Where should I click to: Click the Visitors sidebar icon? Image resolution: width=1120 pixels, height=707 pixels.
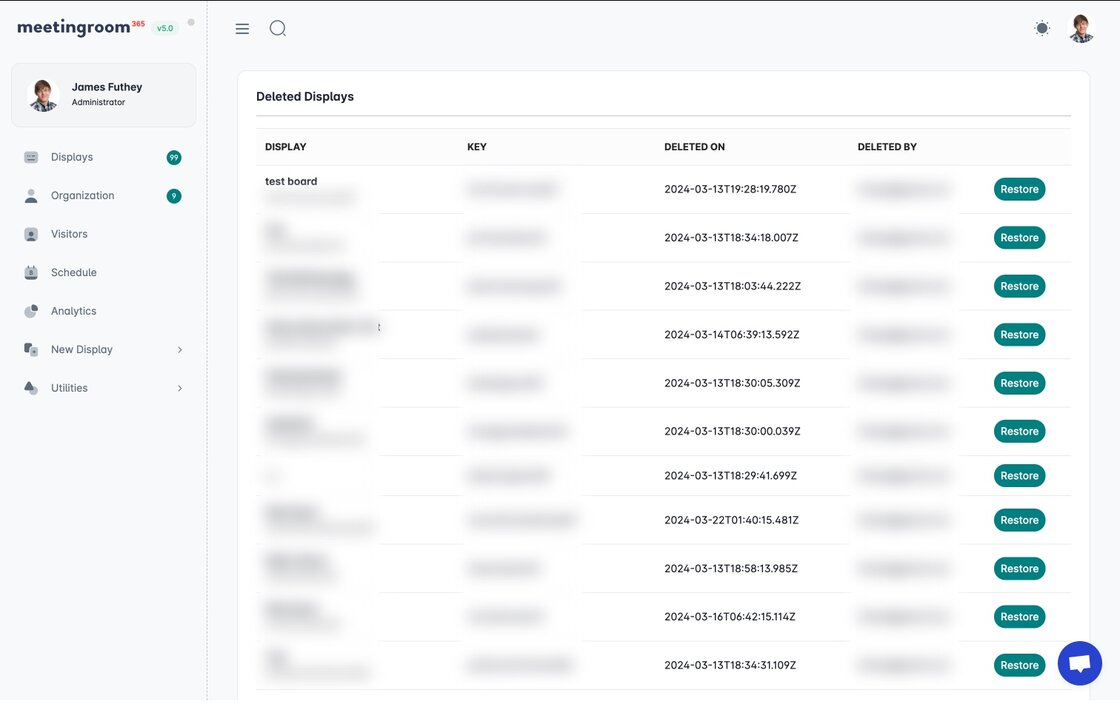tap(31, 234)
